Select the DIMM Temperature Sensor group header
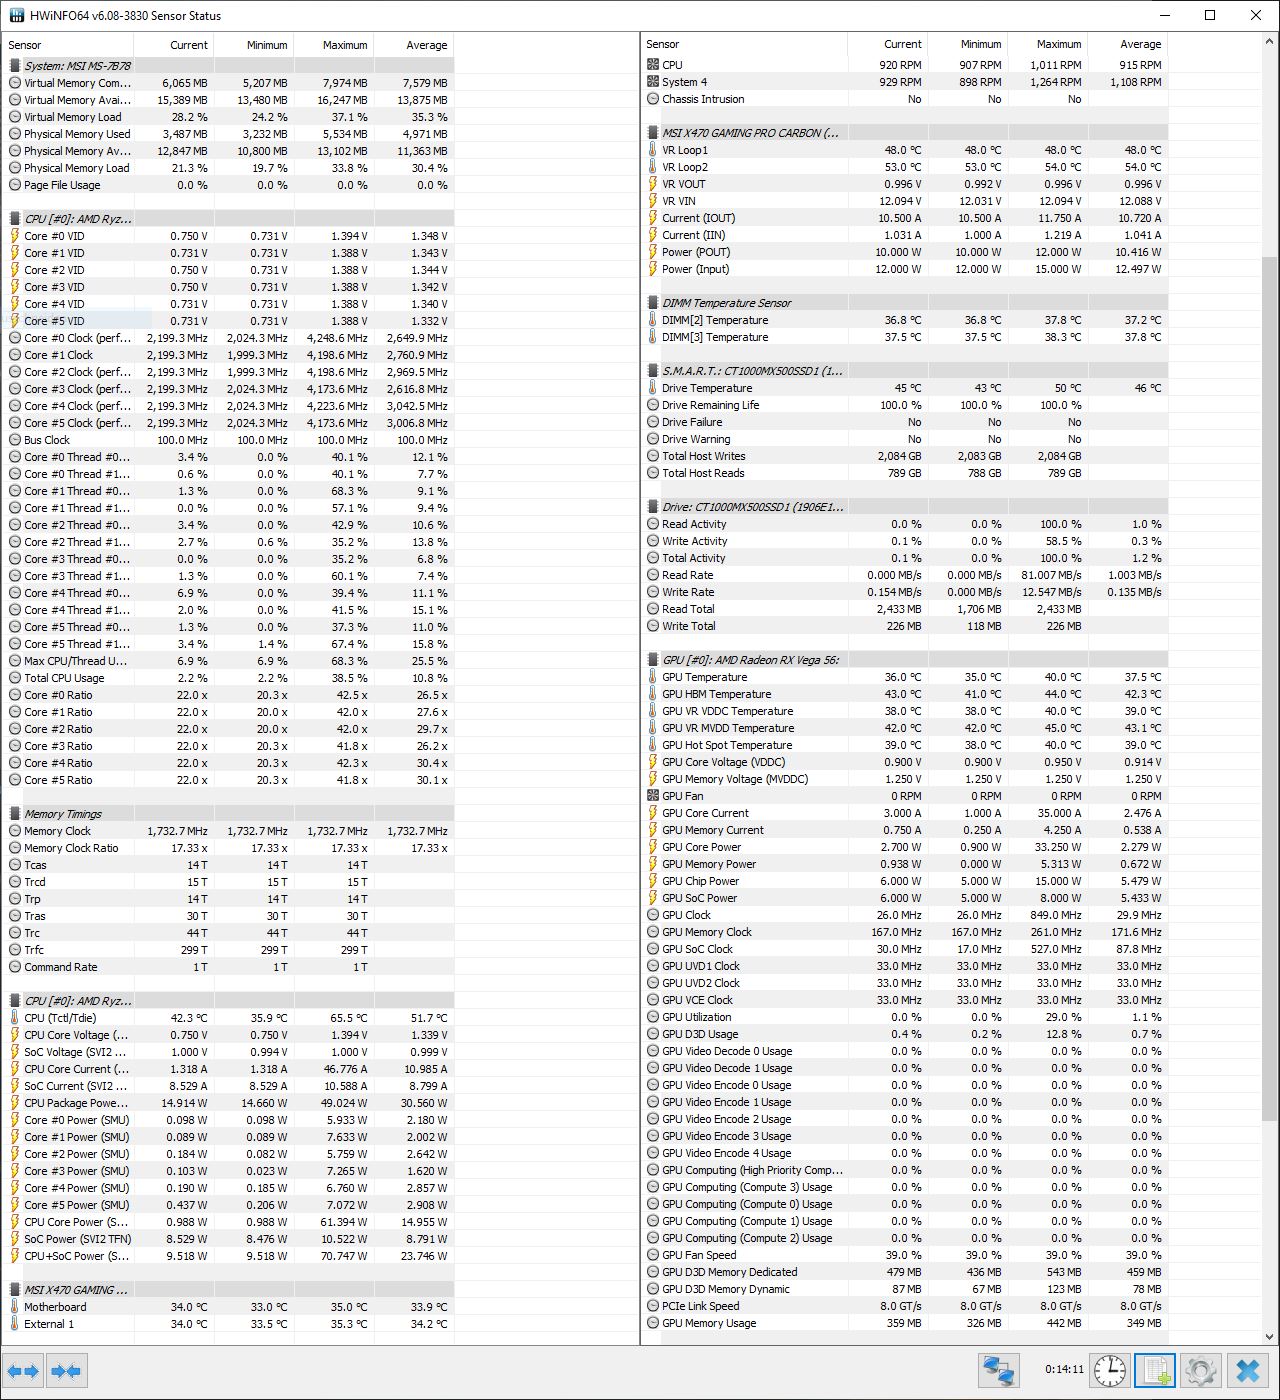The width and height of the screenshot is (1280, 1400). pos(906,303)
